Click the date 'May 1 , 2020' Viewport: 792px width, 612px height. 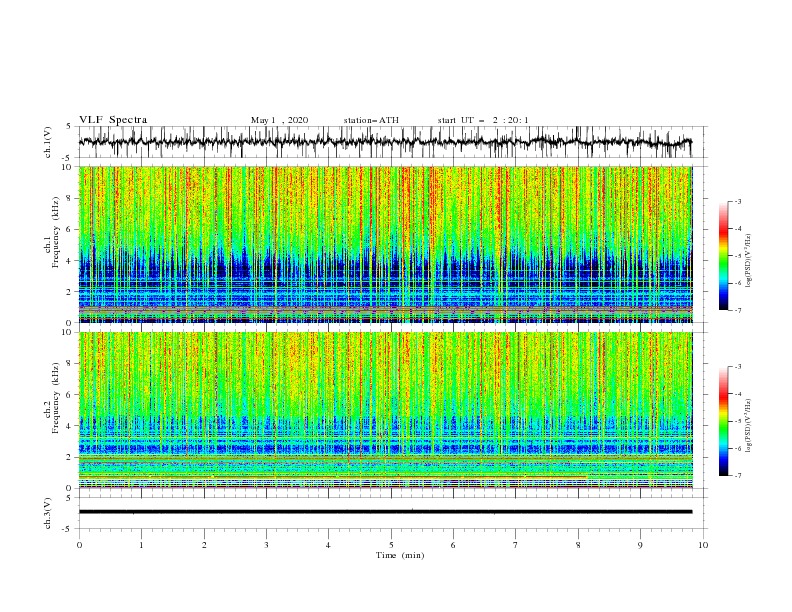click(279, 120)
